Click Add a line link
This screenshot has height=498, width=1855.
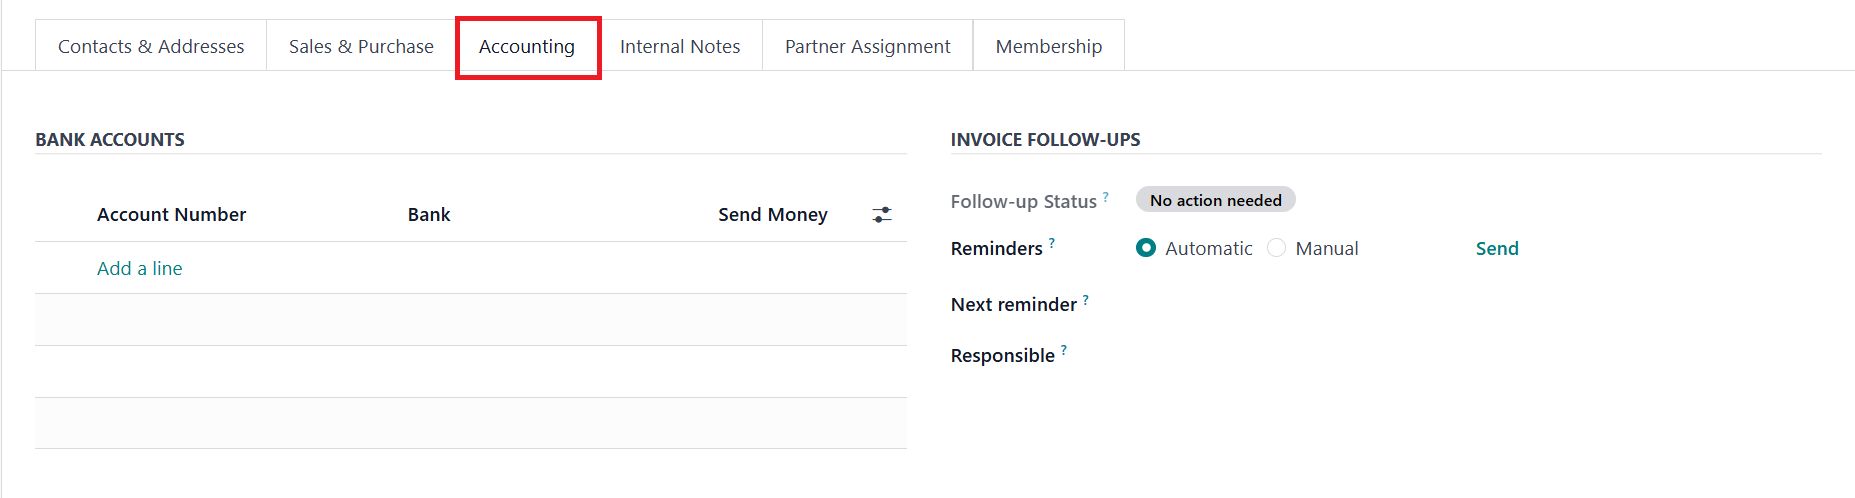(x=140, y=268)
